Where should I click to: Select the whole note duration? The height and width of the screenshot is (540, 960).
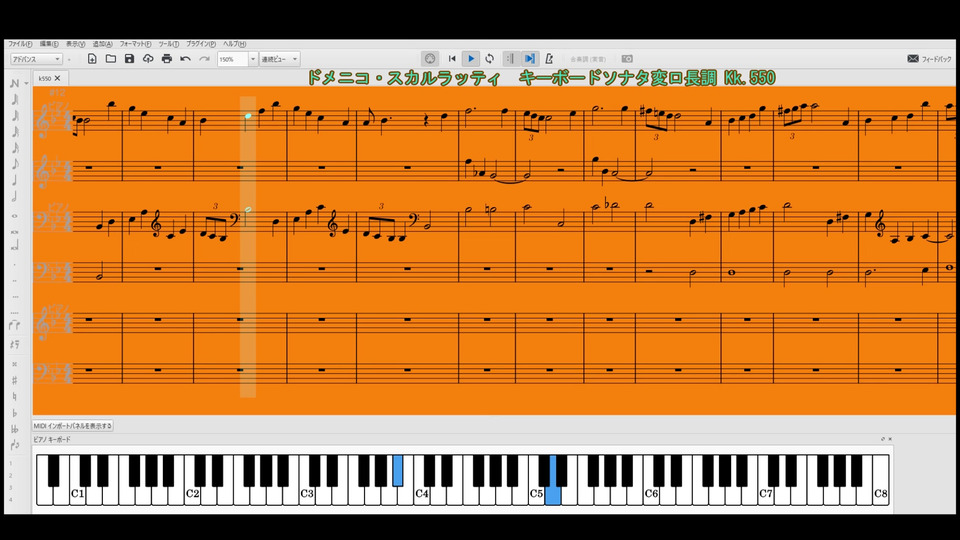pyautogui.click(x=15, y=216)
